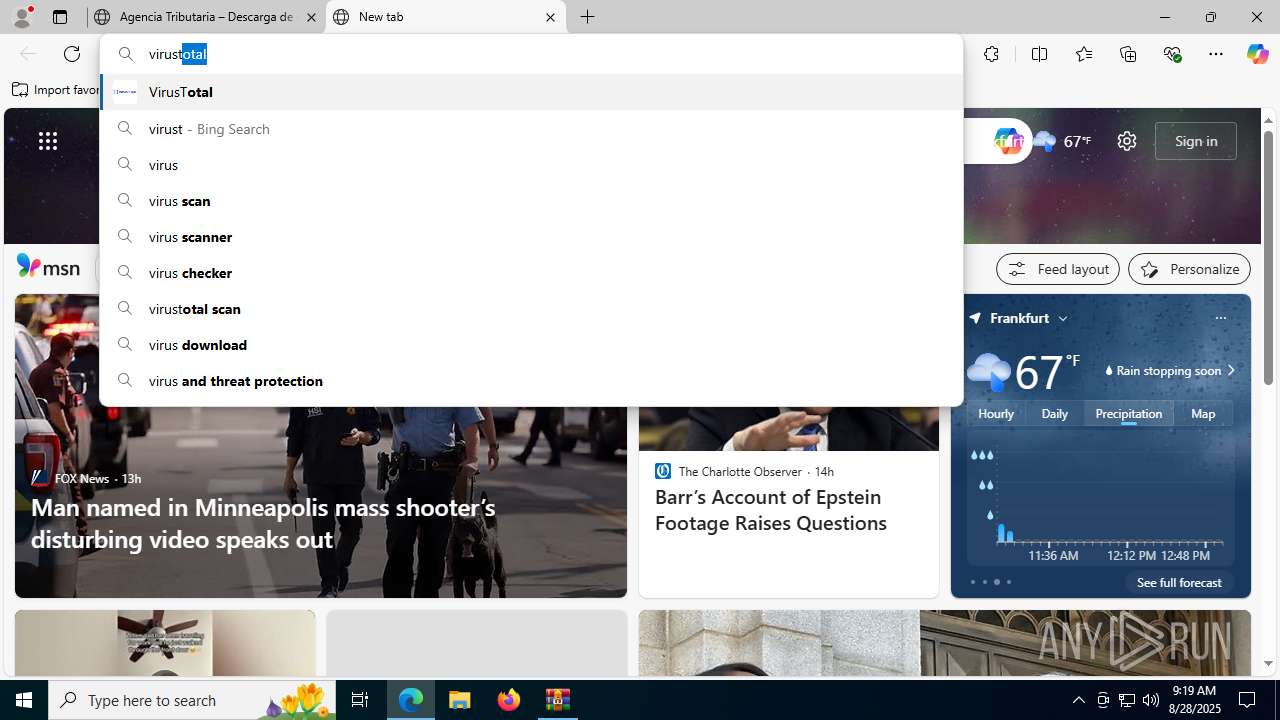Screen dimensions: 1280x720
Task: Show hidden system tray icons
Action: 1078,700
